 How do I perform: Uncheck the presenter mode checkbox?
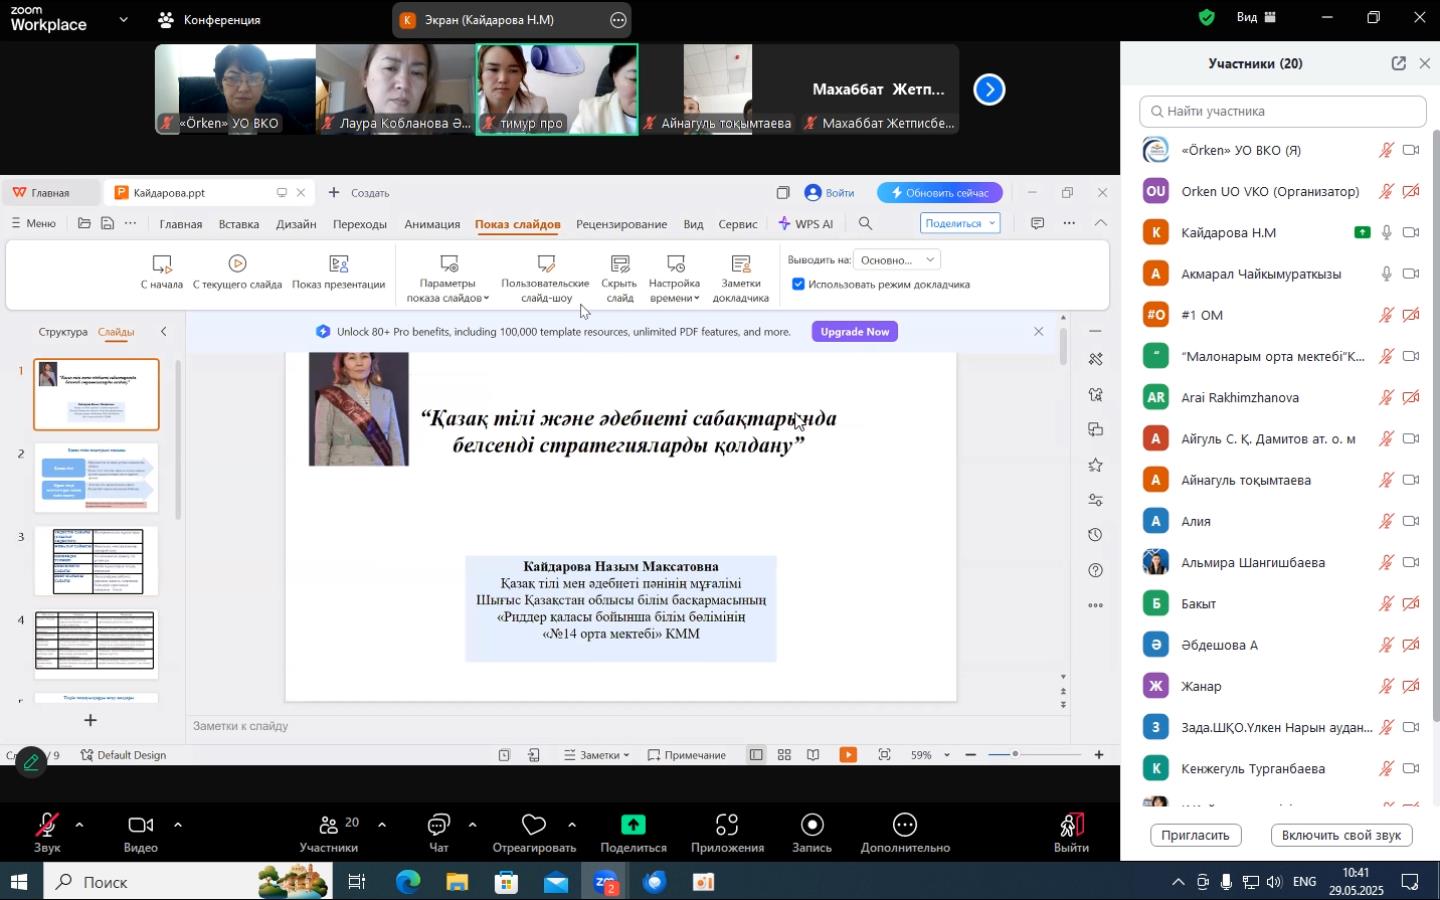pos(798,284)
